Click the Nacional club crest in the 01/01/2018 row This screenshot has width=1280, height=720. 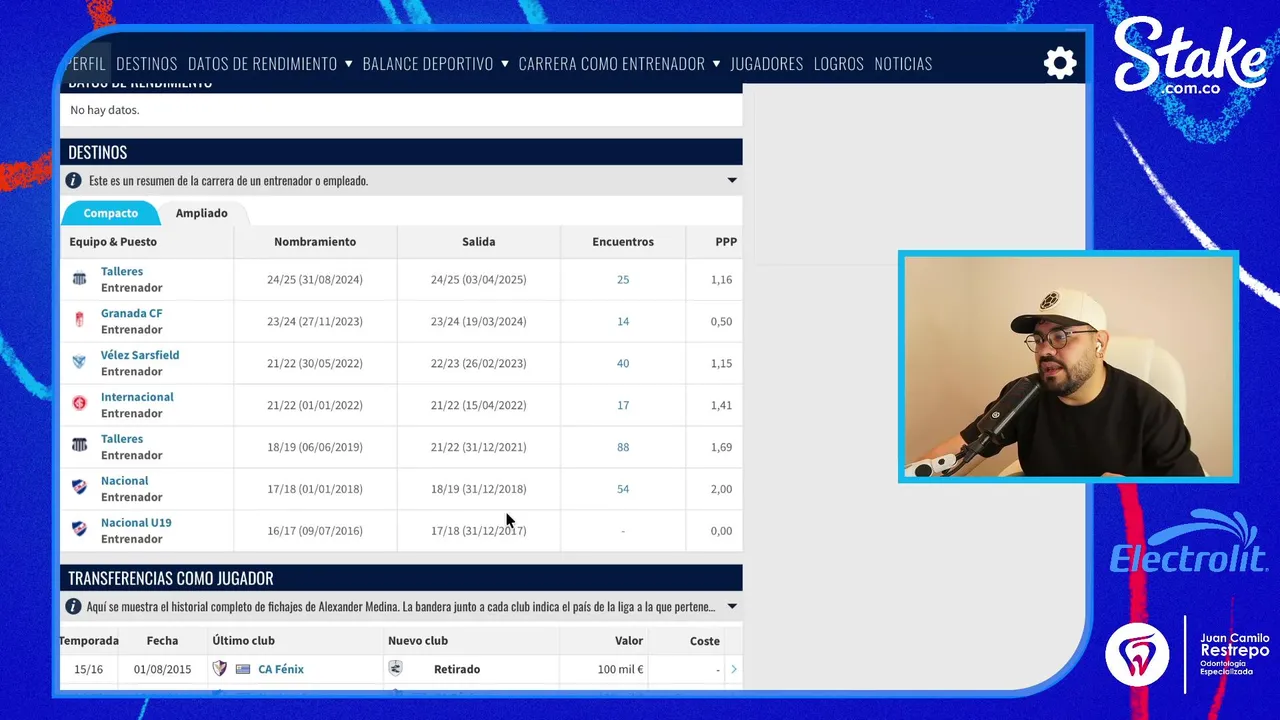[x=79, y=488]
